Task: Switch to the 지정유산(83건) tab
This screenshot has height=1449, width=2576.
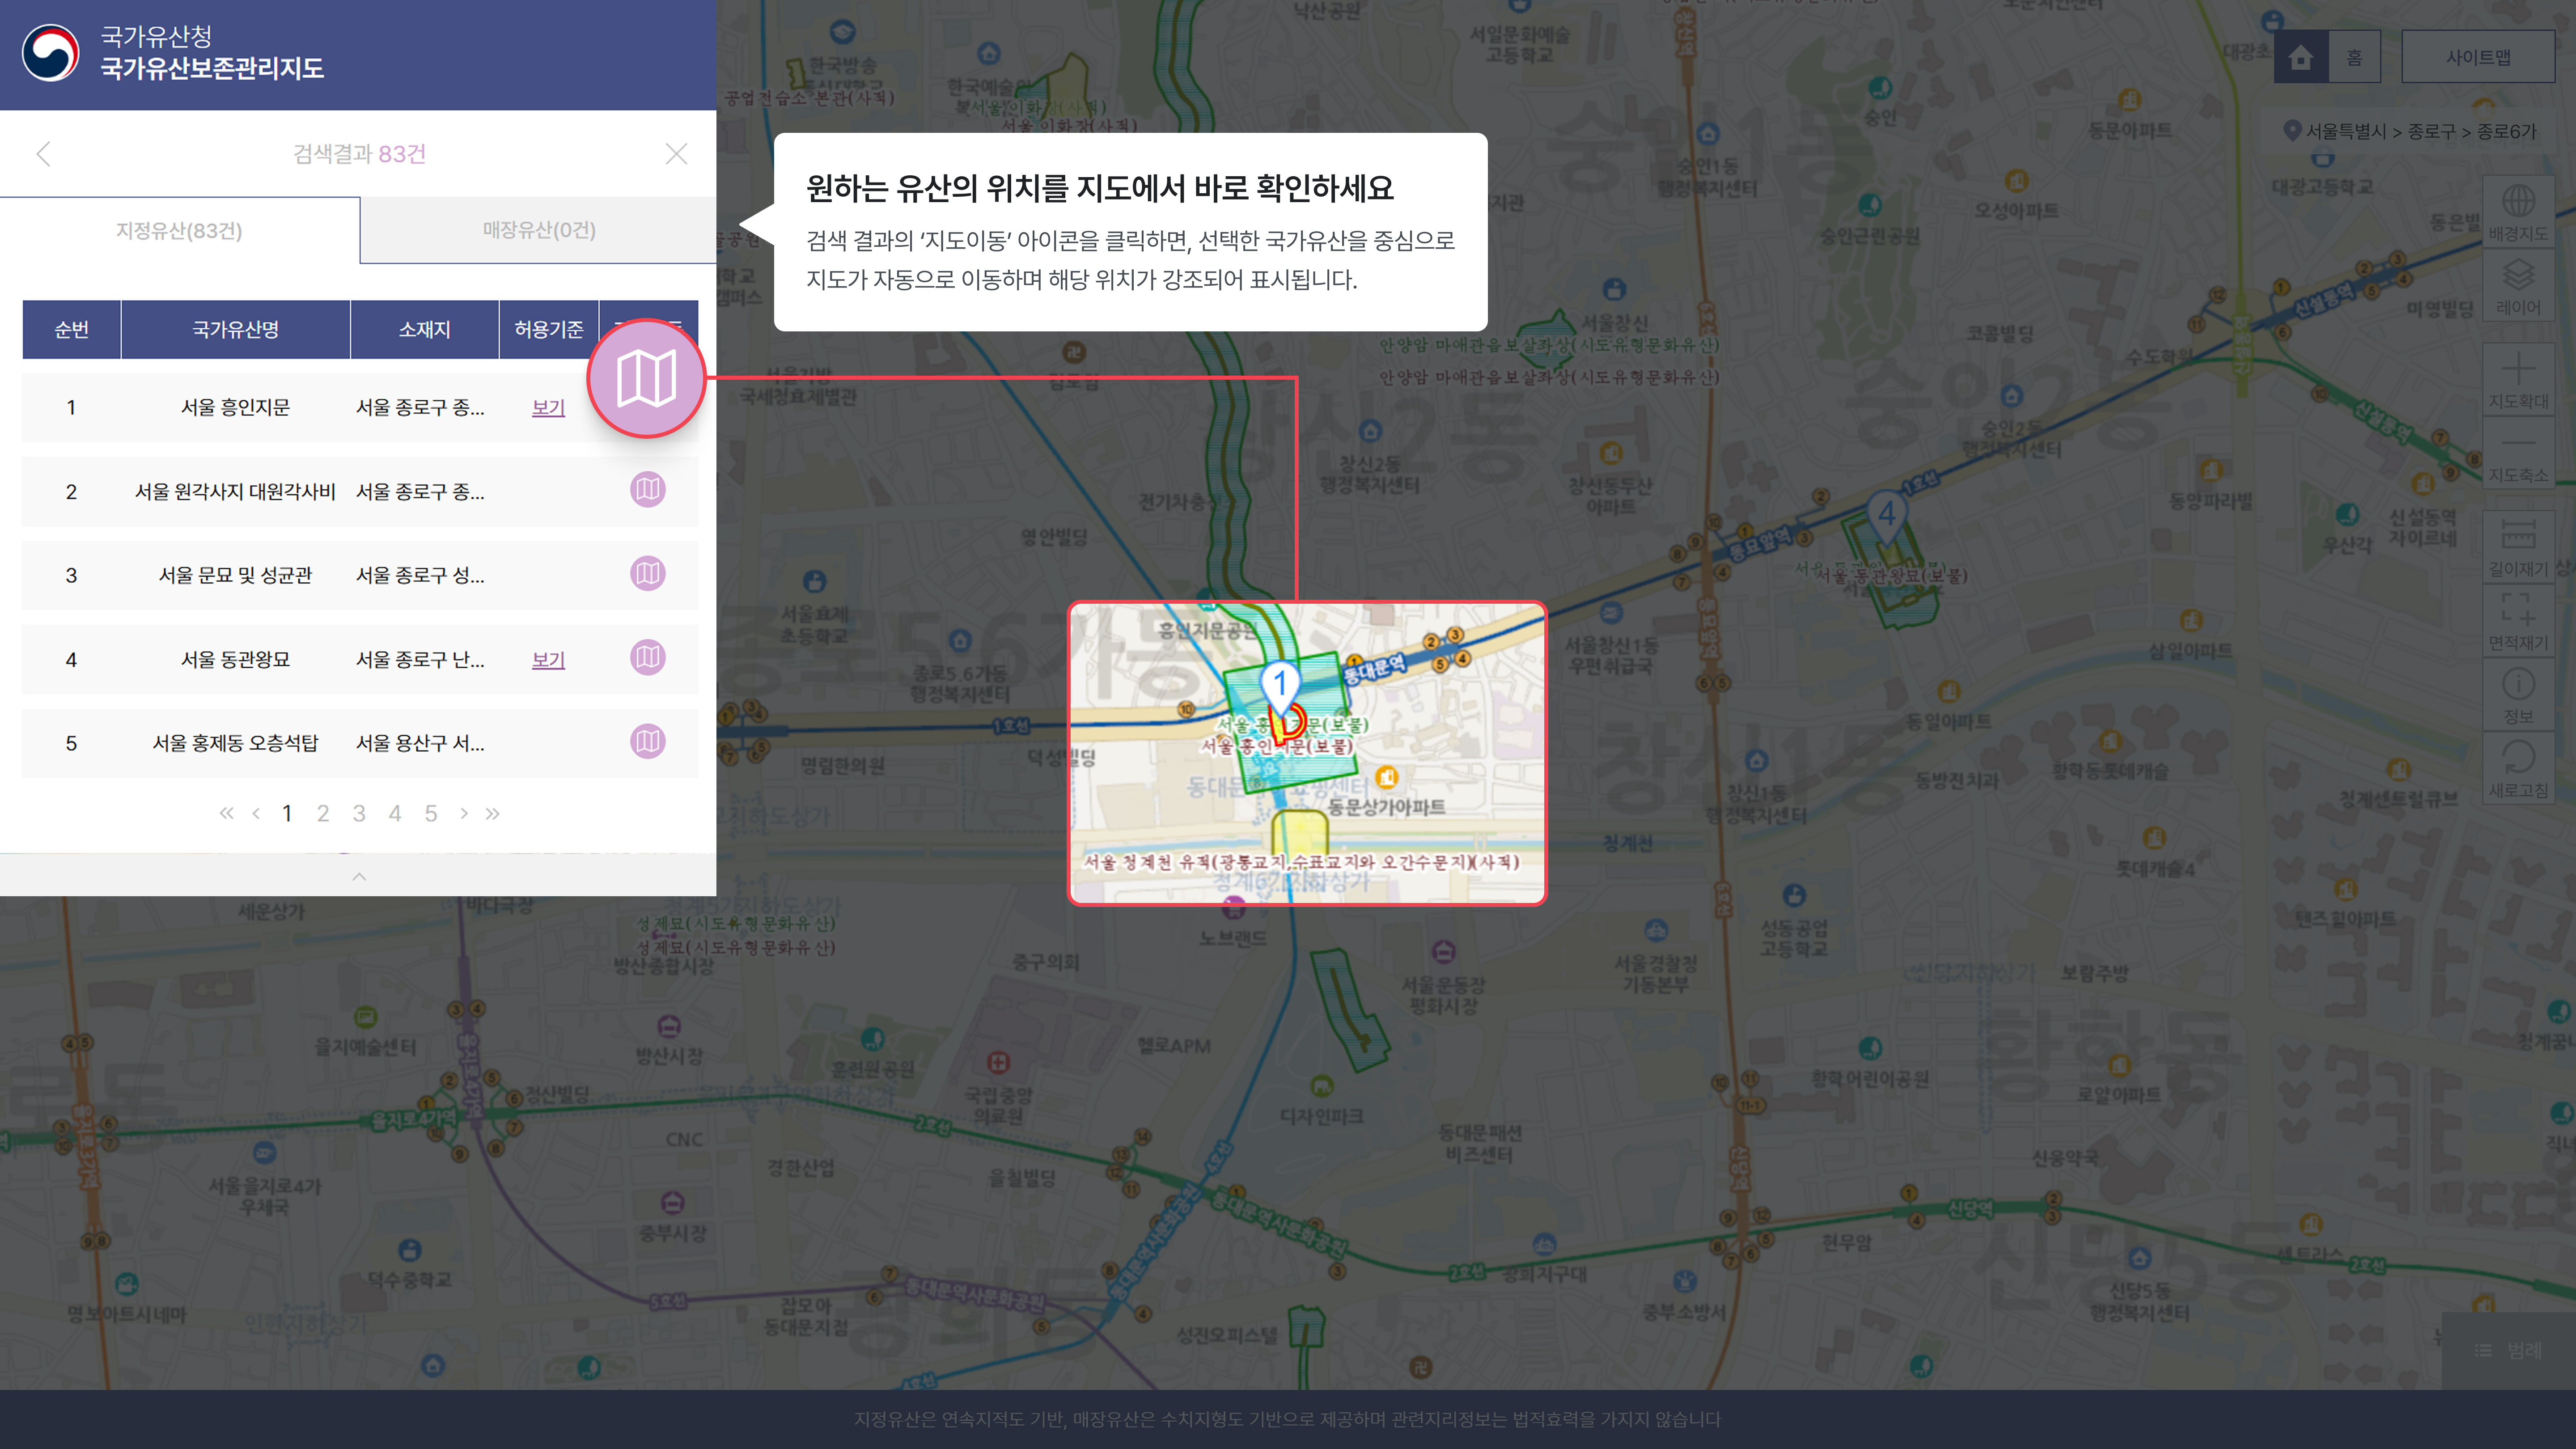Action: (180, 230)
